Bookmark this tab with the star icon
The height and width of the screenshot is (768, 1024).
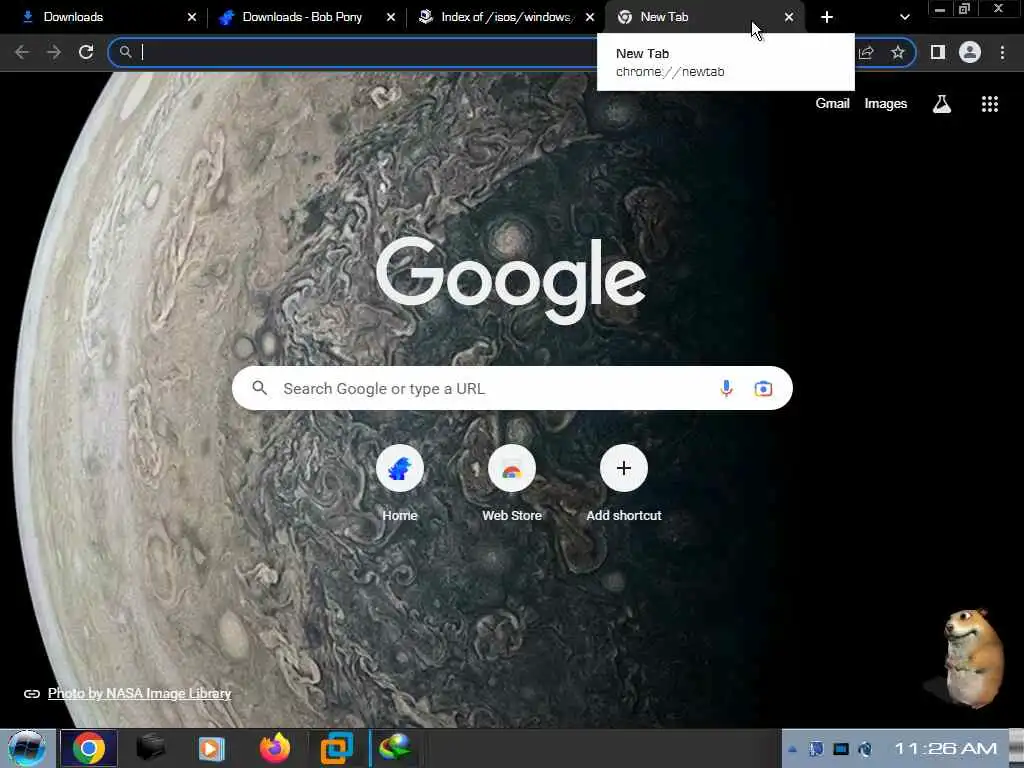click(898, 52)
